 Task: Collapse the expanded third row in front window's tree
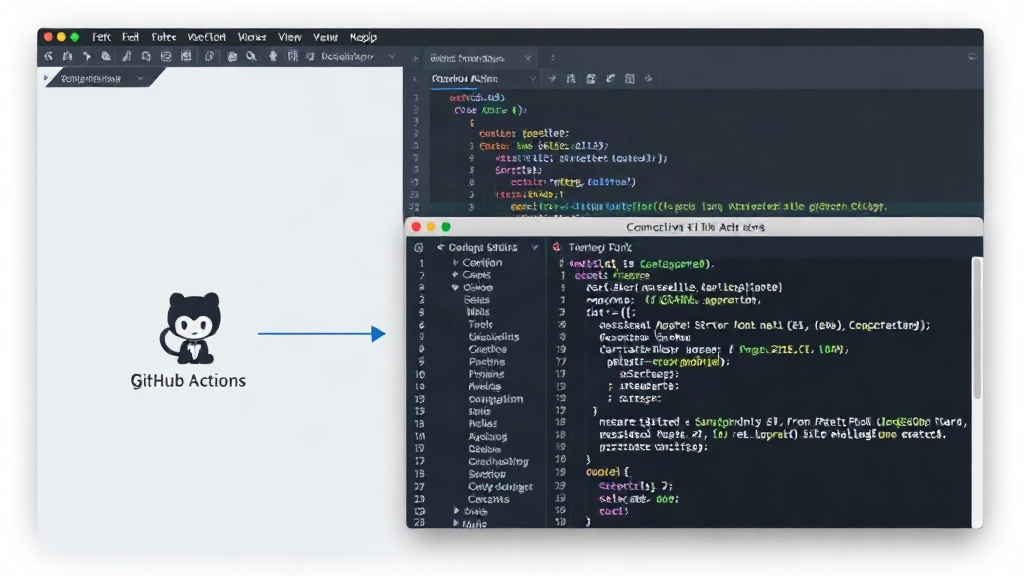[455, 287]
